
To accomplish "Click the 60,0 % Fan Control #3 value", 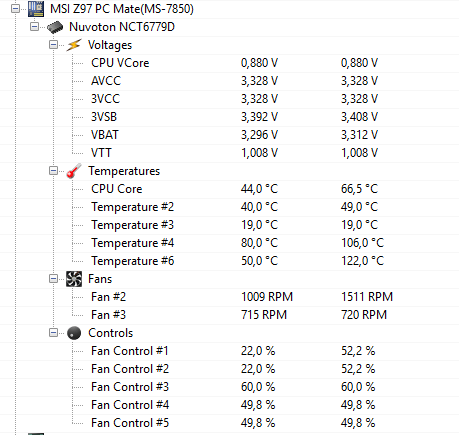I will click(x=258, y=387).
